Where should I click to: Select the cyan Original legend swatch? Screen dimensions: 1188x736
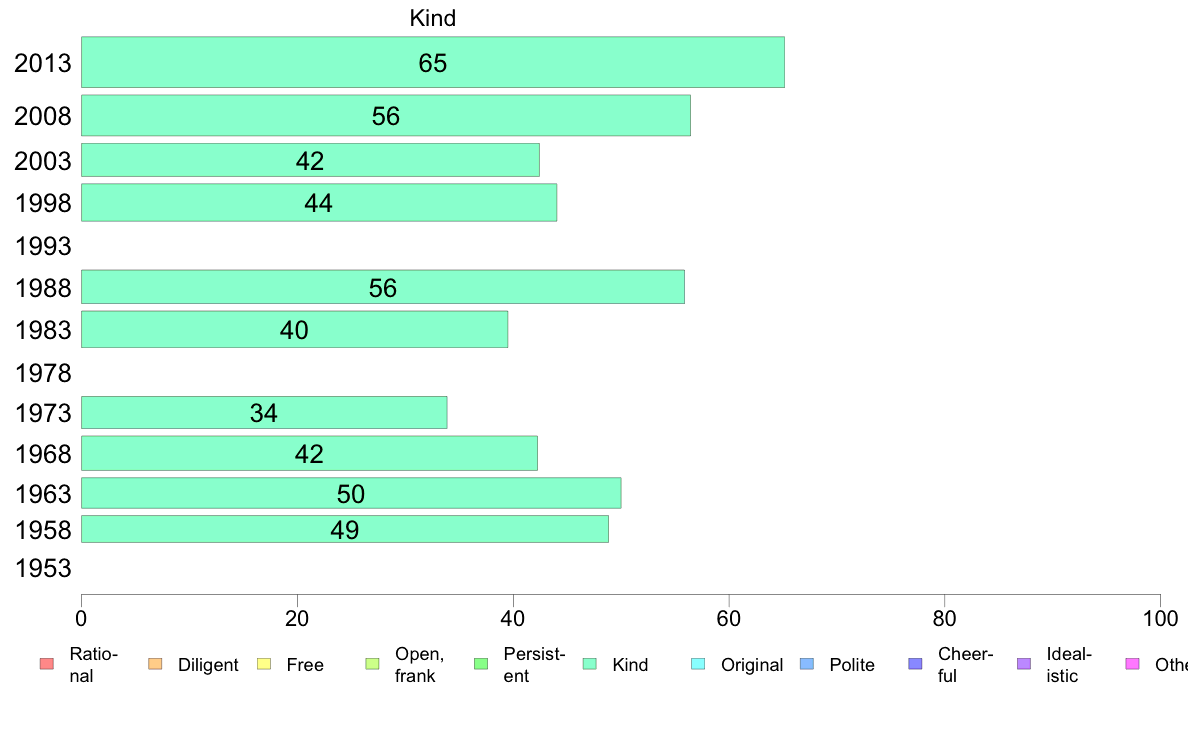pos(698,664)
